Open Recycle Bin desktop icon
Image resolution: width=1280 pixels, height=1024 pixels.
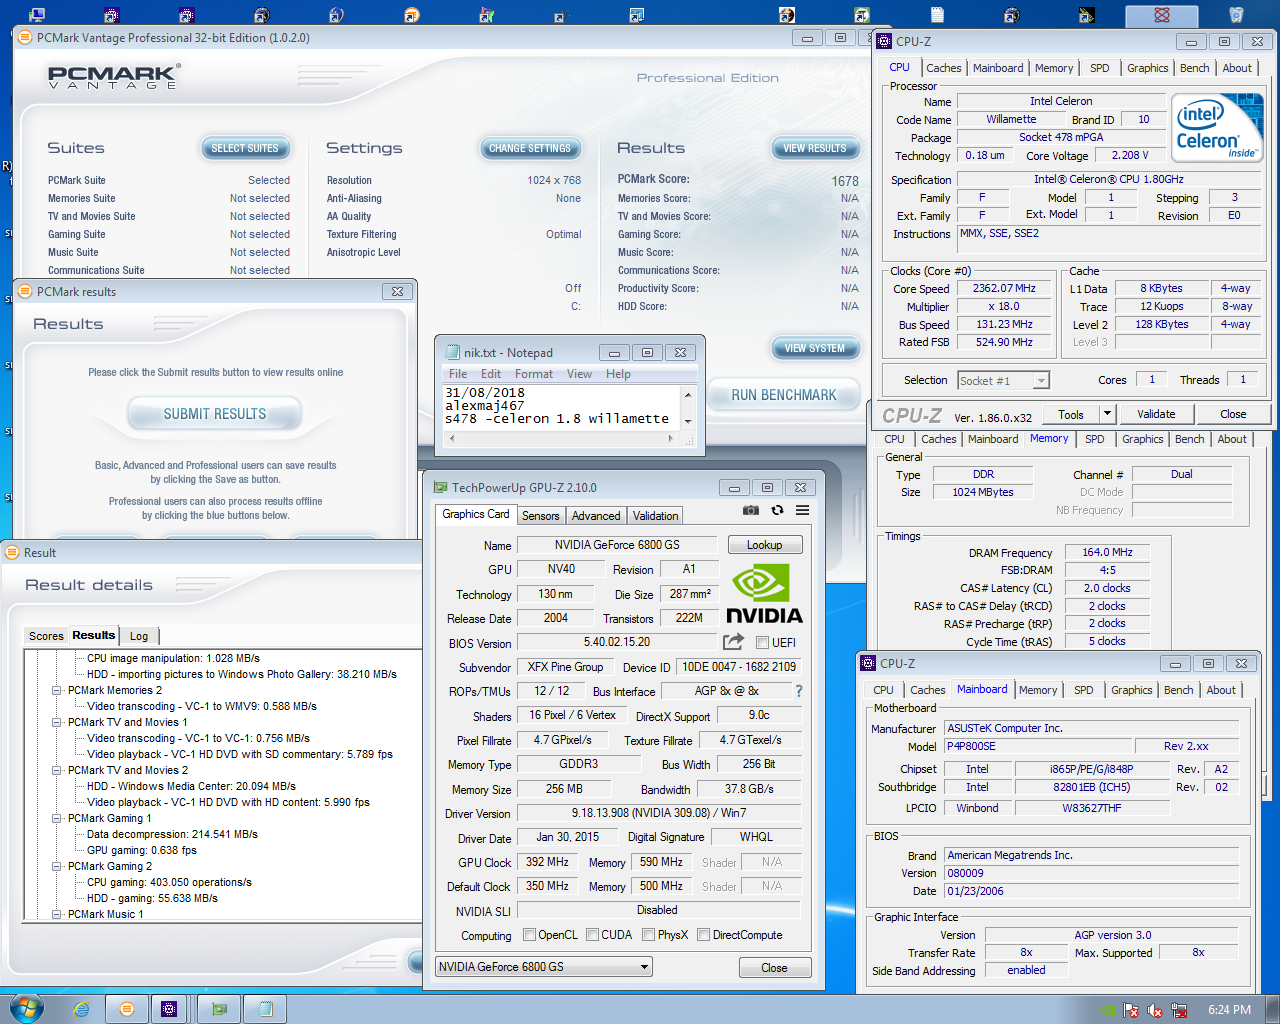(x=1236, y=14)
